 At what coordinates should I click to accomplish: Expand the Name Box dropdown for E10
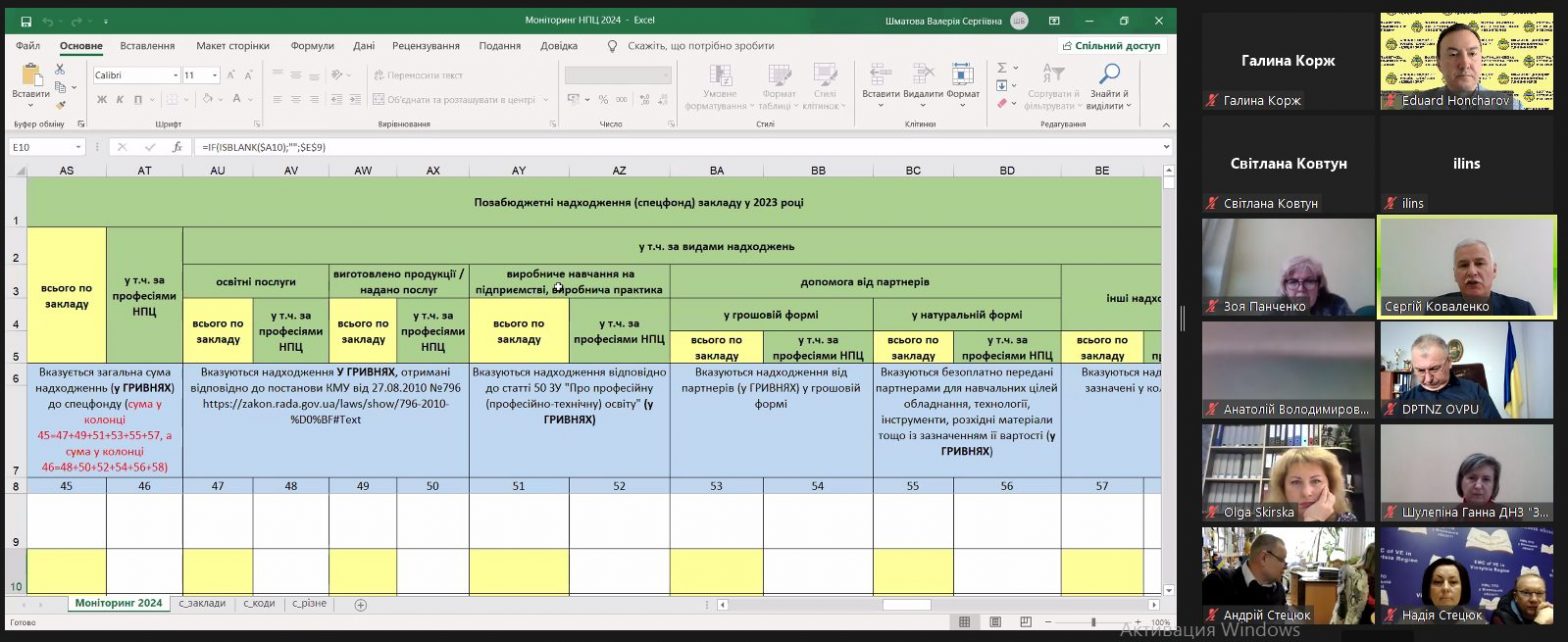coord(78,147)
